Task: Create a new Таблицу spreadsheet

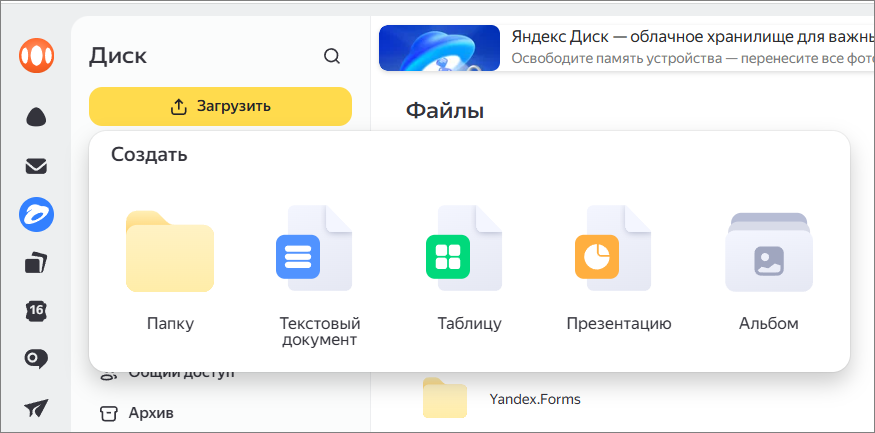Action: tap(464, 248)
